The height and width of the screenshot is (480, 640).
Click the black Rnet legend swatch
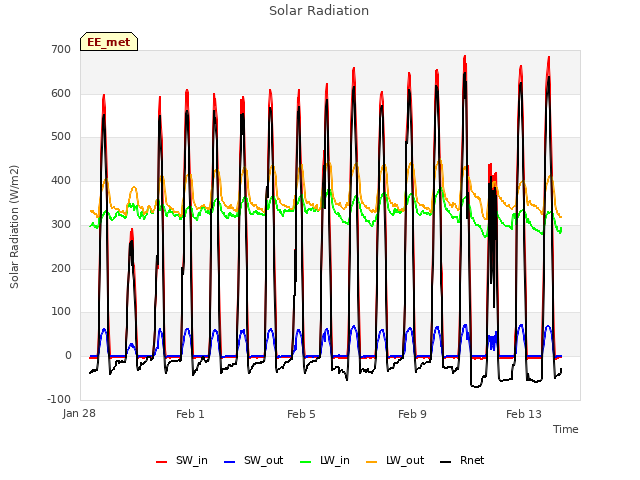(446, 462)
